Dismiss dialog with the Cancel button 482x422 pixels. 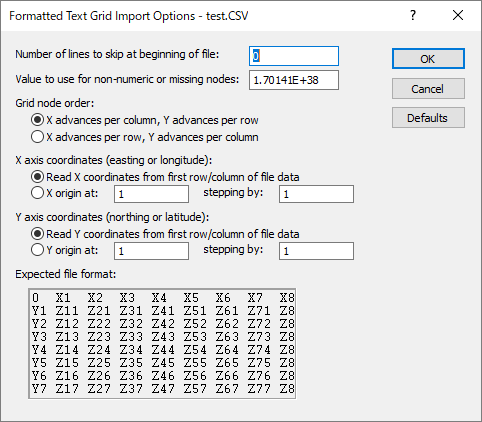click(x=428, y=89)
